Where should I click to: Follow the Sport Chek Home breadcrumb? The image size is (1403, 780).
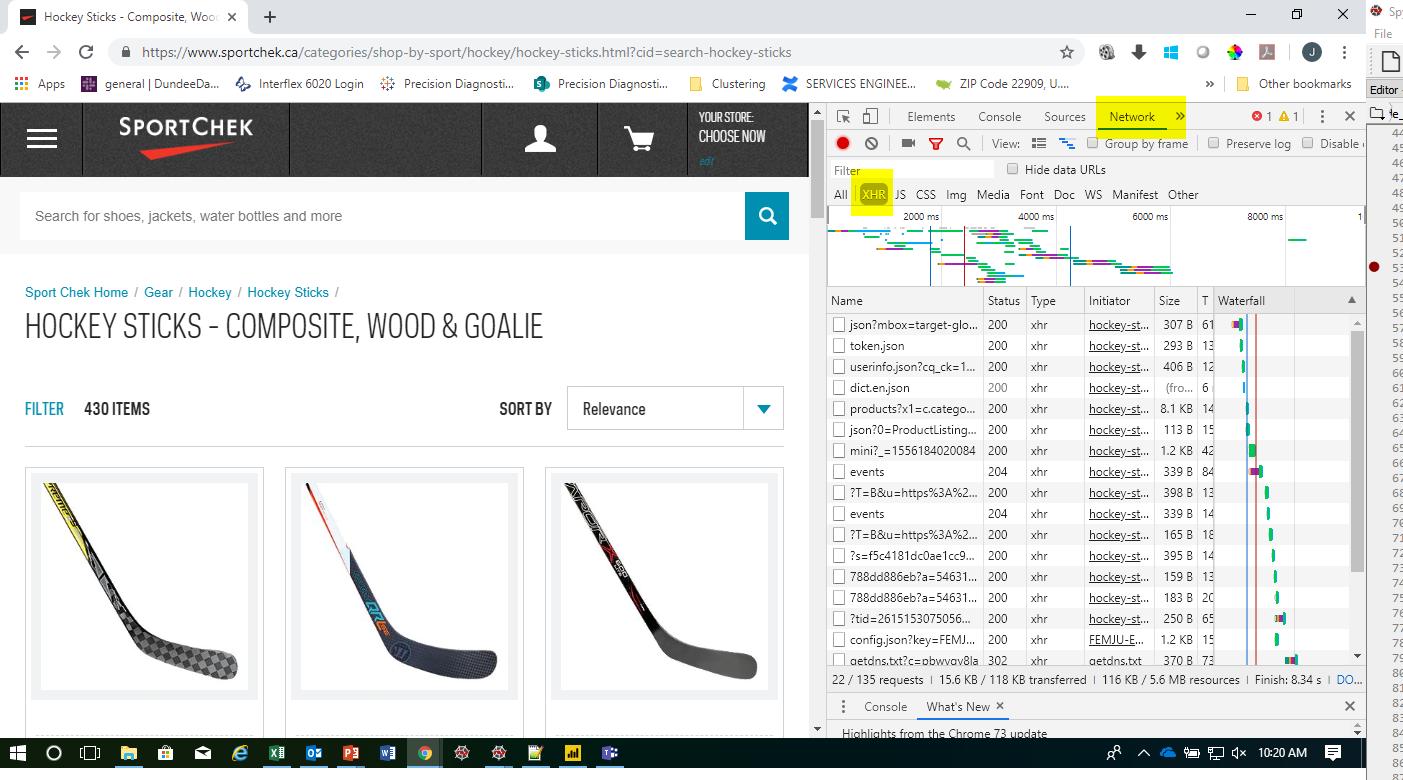point(77,293)
